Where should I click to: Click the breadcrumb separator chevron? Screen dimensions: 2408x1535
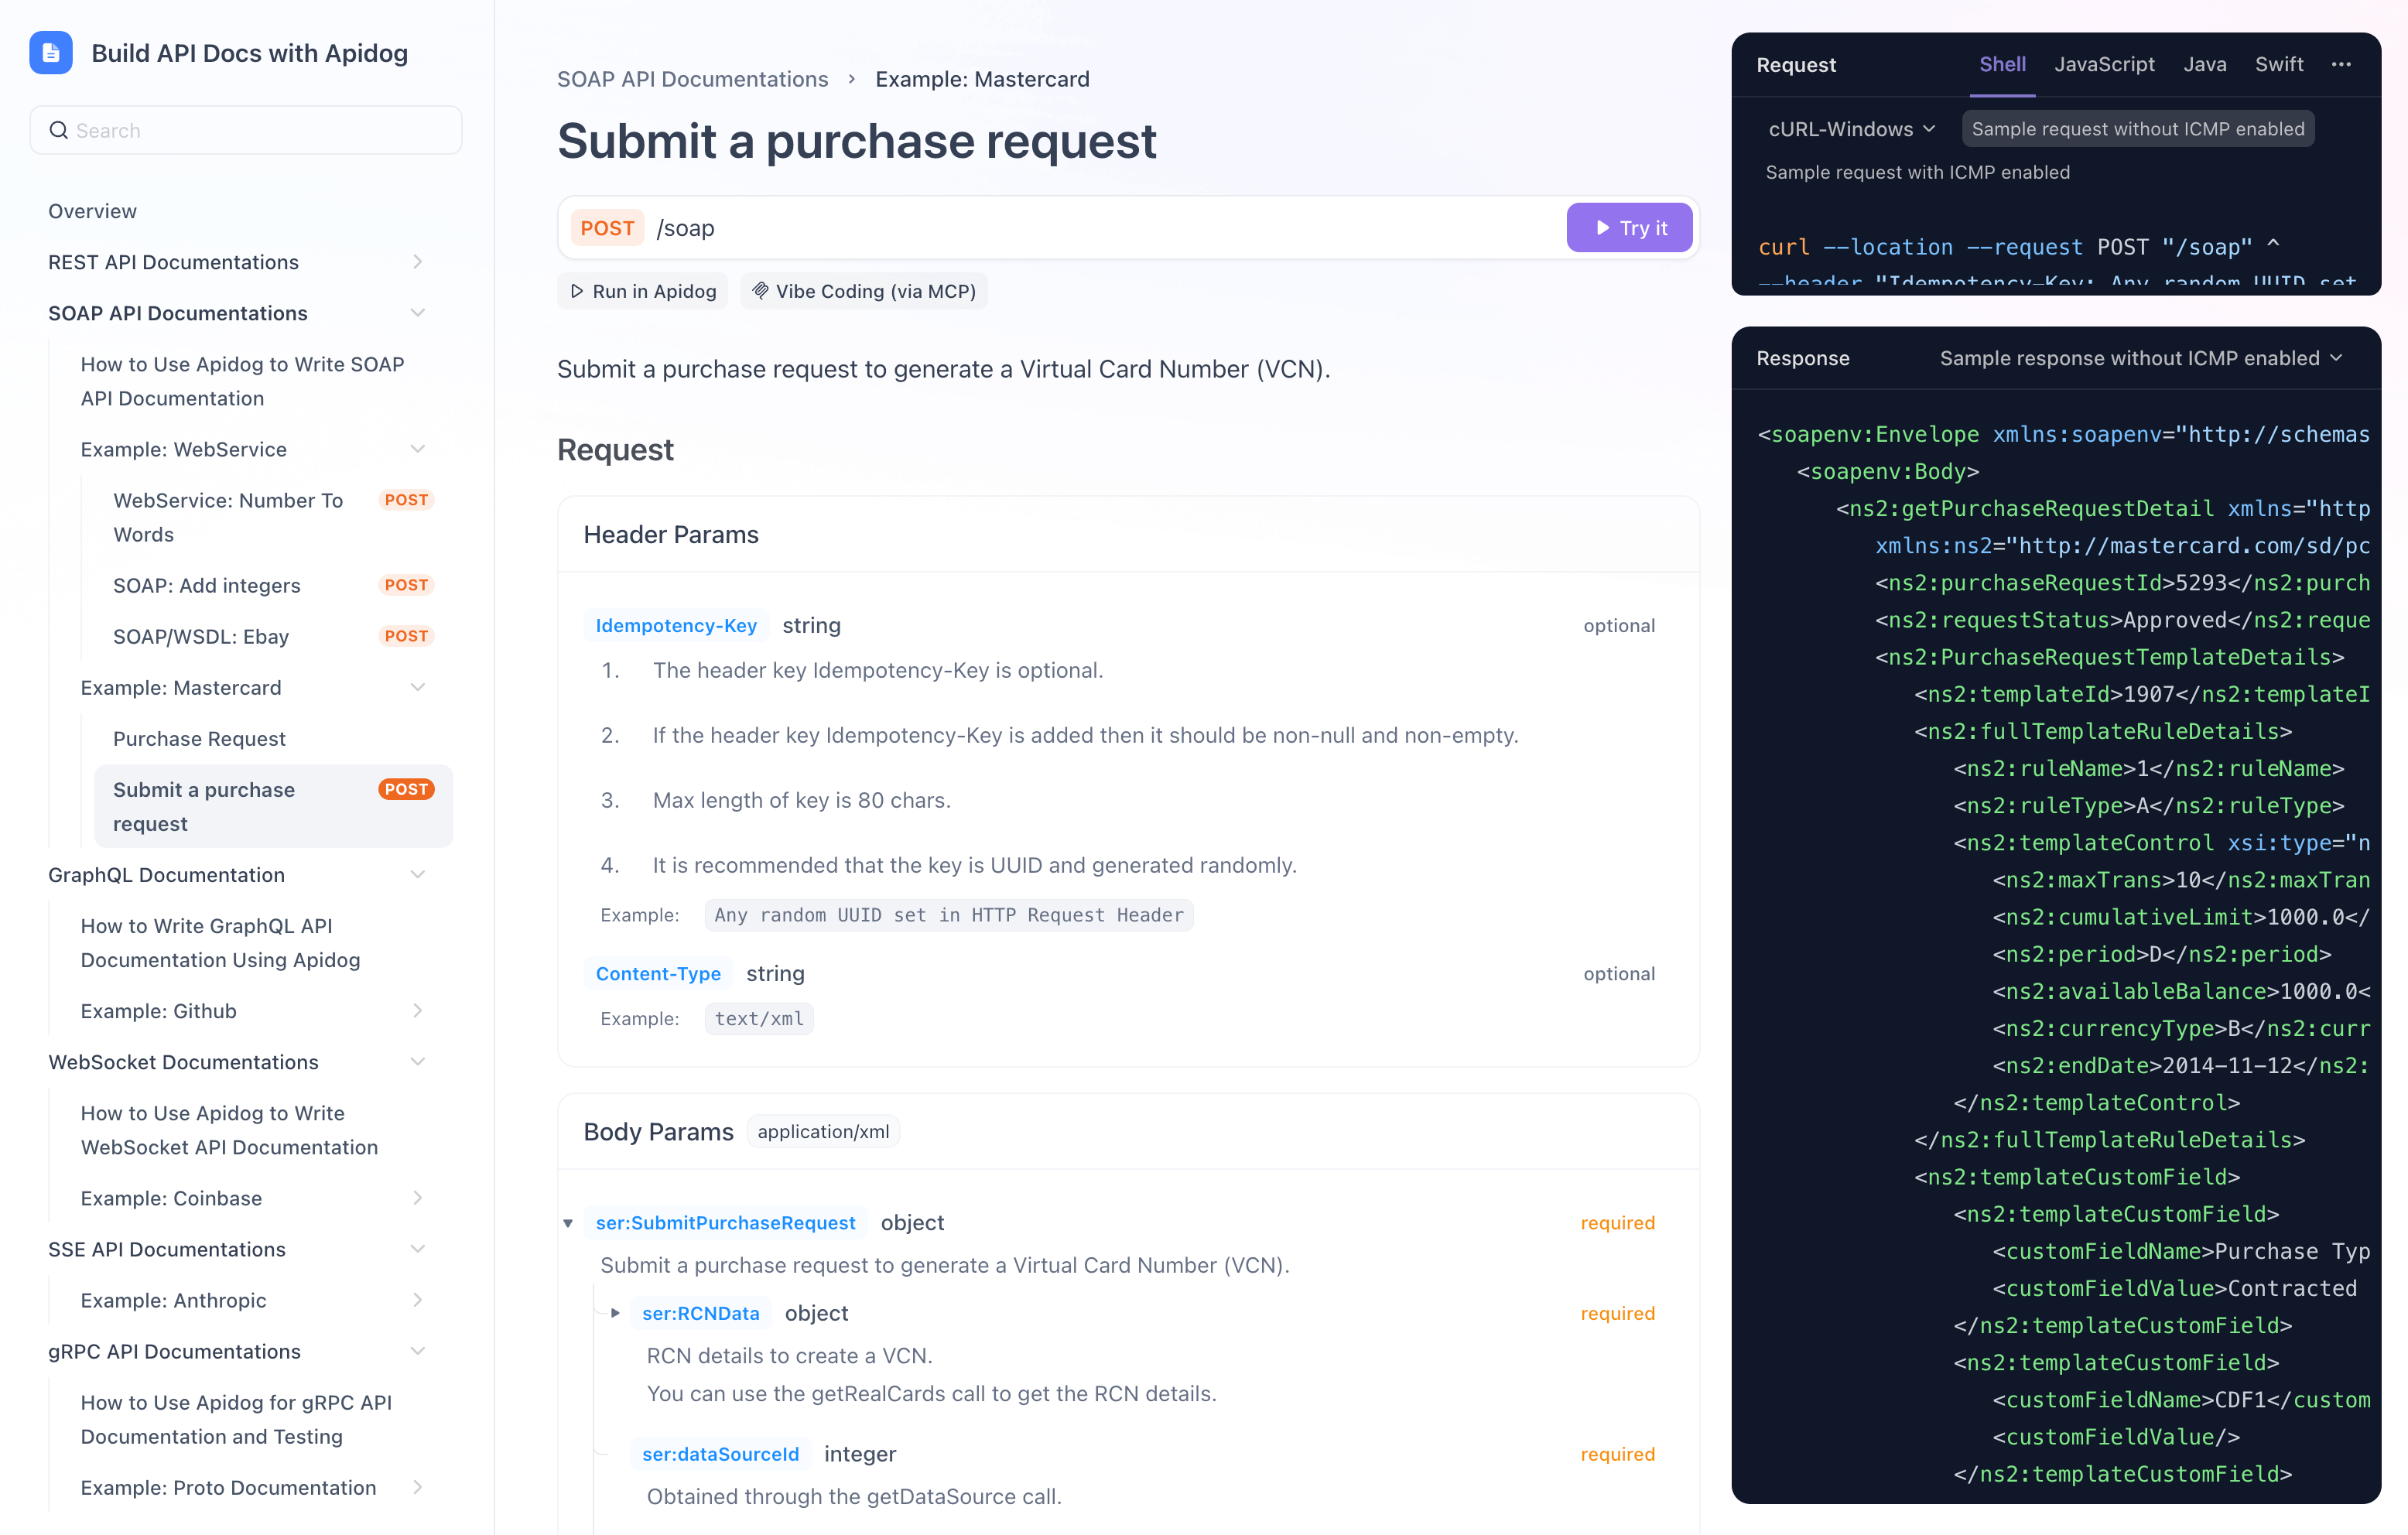[x=852, y=79]
